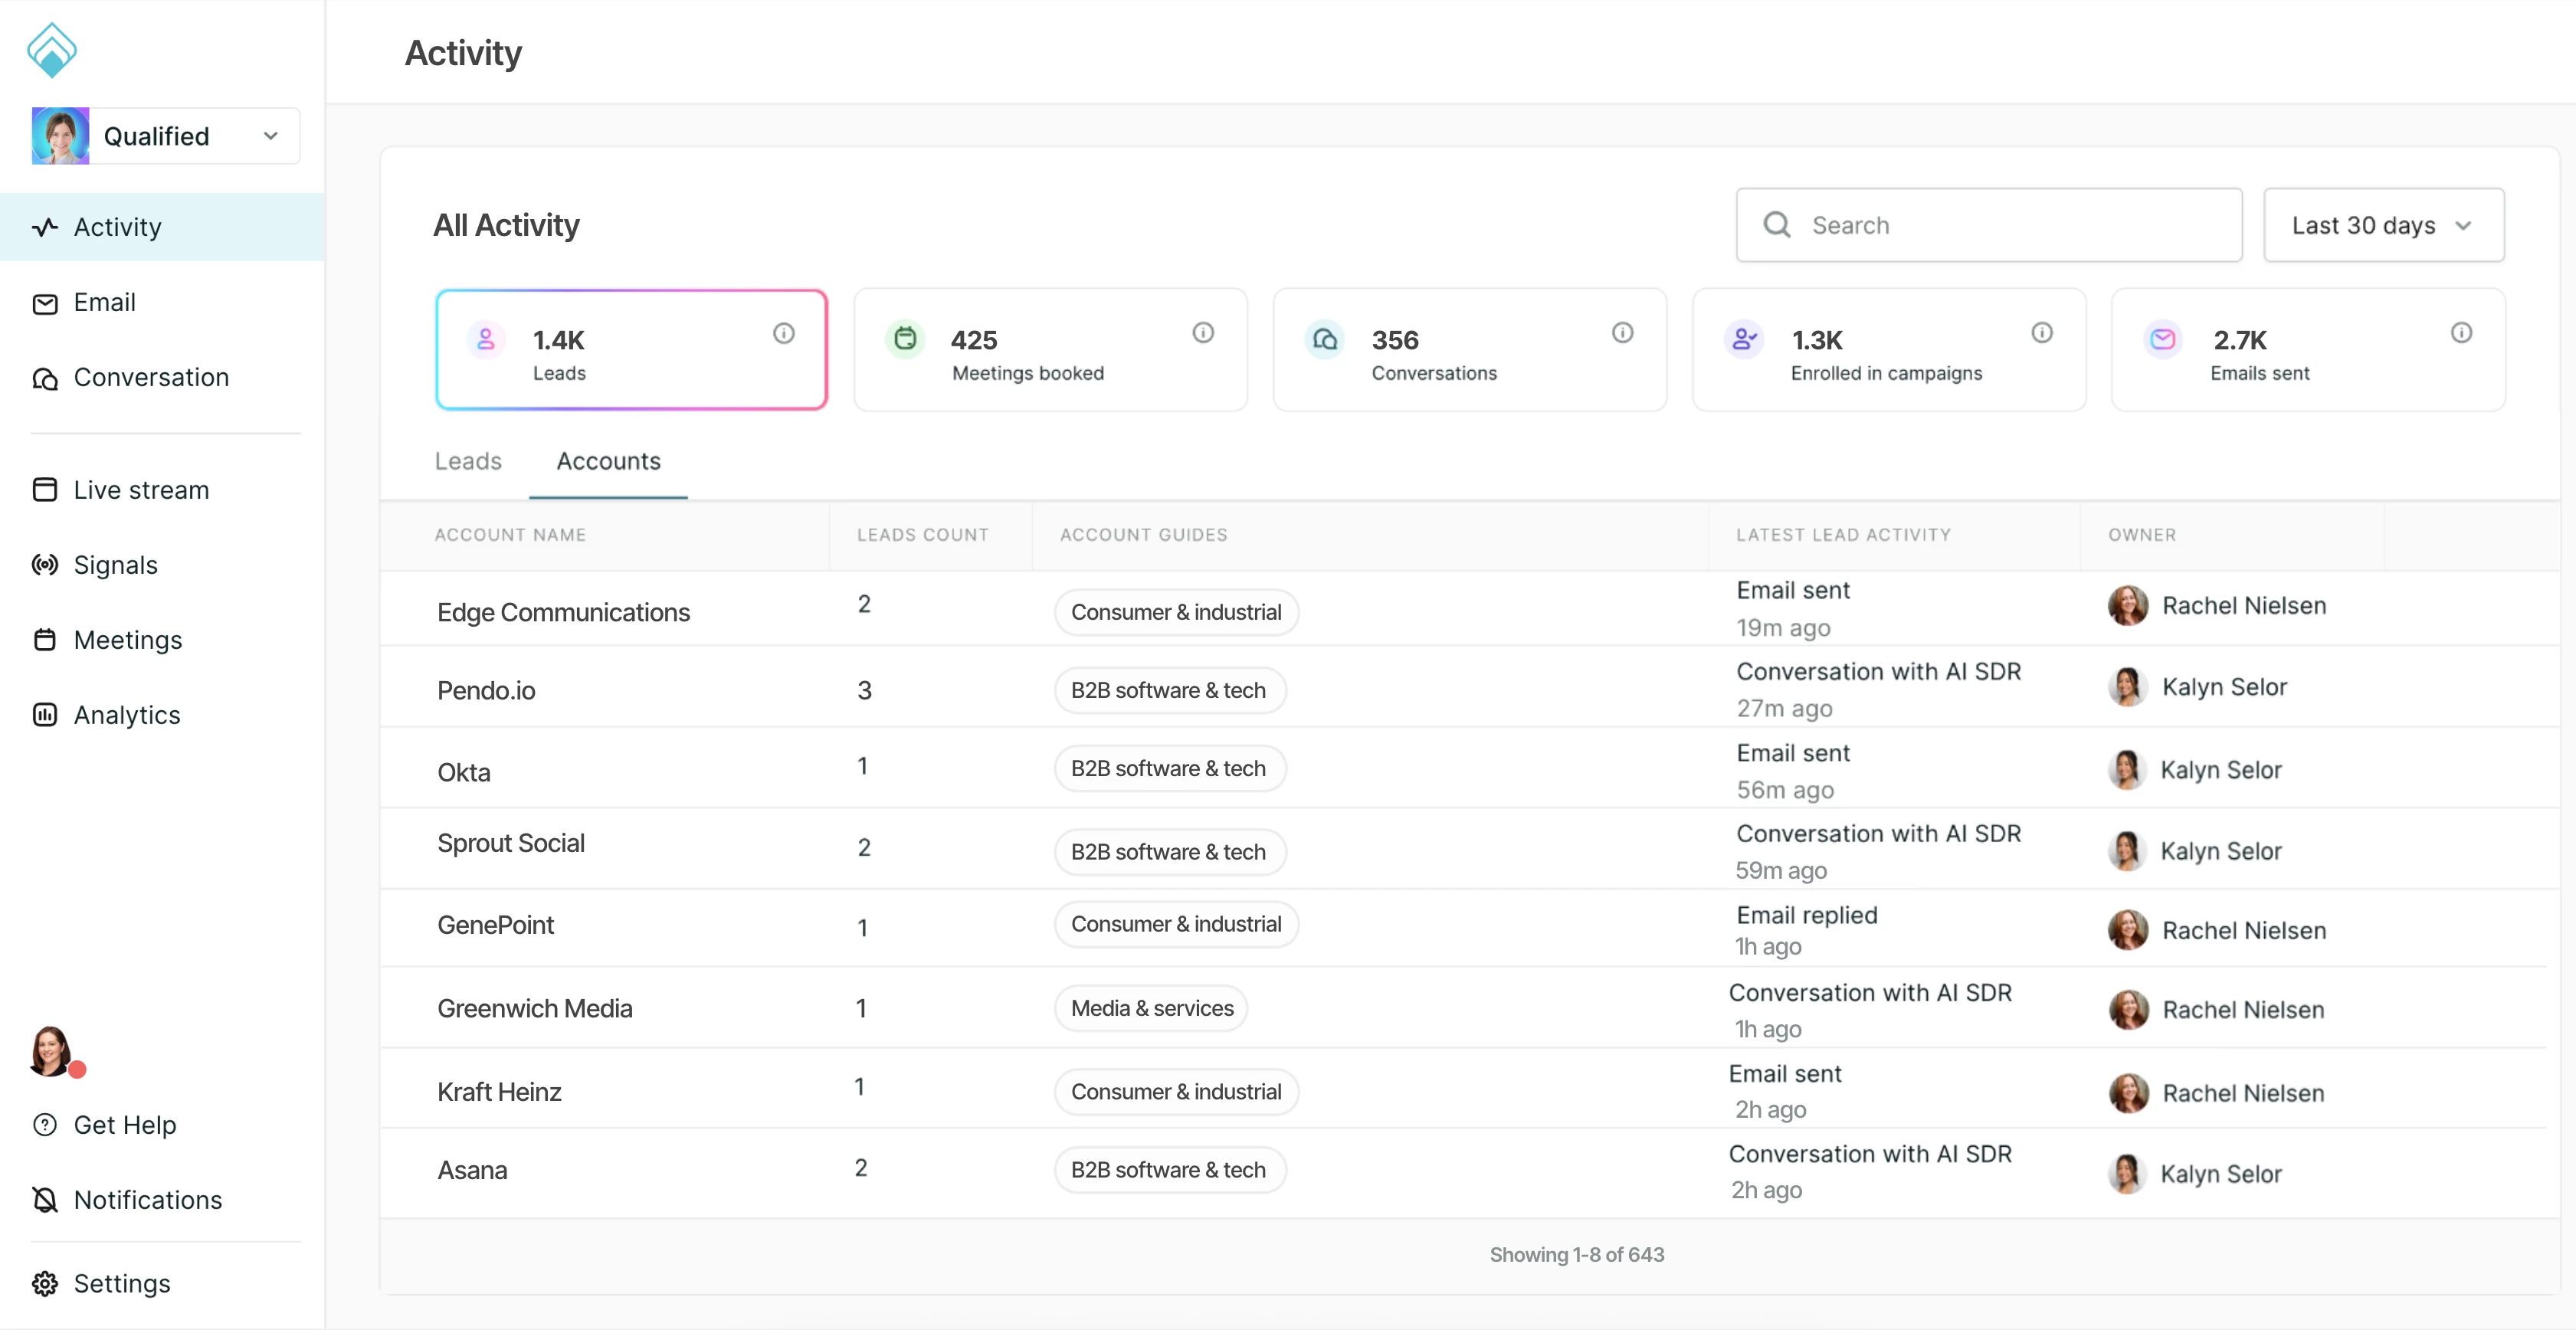The width and height of the screenshot is (2576, 1330).
Task: Open the Sprout Social account
Action: (511, 843)
